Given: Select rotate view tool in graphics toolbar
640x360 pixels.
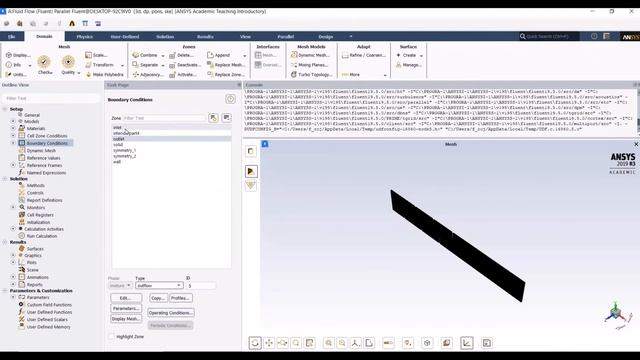Looking at the screenshot, I should (255, 343).
